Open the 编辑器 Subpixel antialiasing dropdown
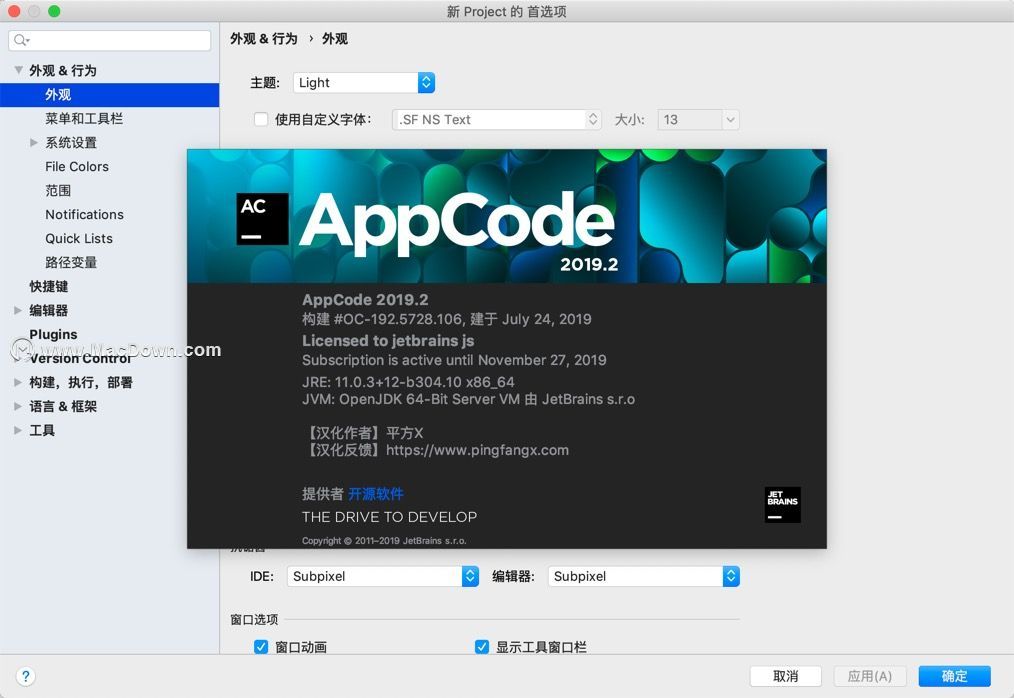The height and width of the screenshot is (698, 1014). [x=644, y=576]
